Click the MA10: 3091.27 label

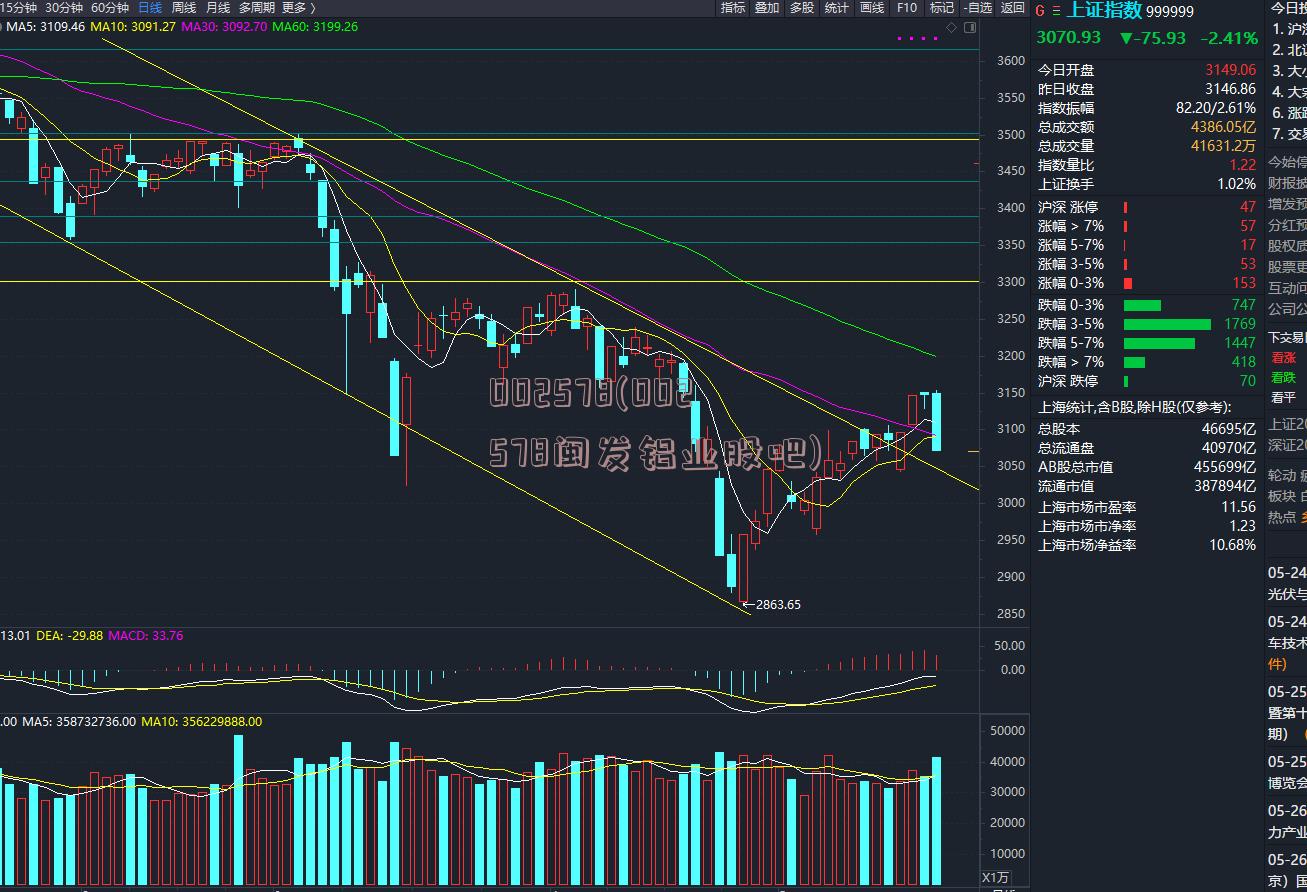(133, 26)
